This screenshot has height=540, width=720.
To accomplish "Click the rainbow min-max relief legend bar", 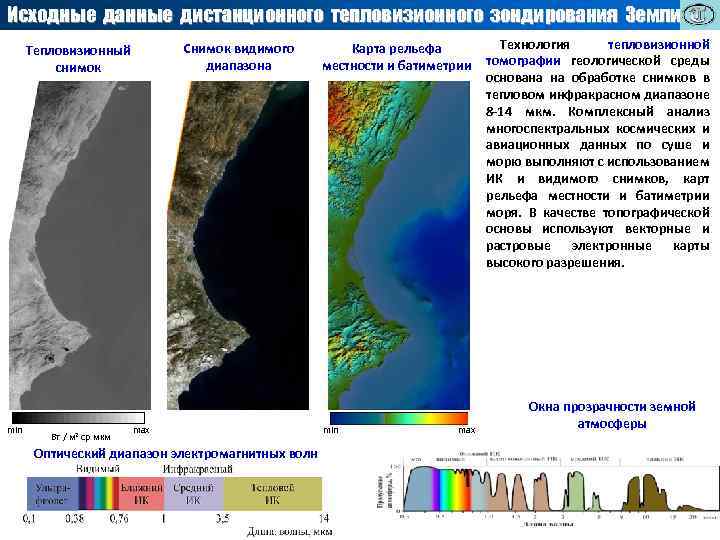I will coord(399,418).
